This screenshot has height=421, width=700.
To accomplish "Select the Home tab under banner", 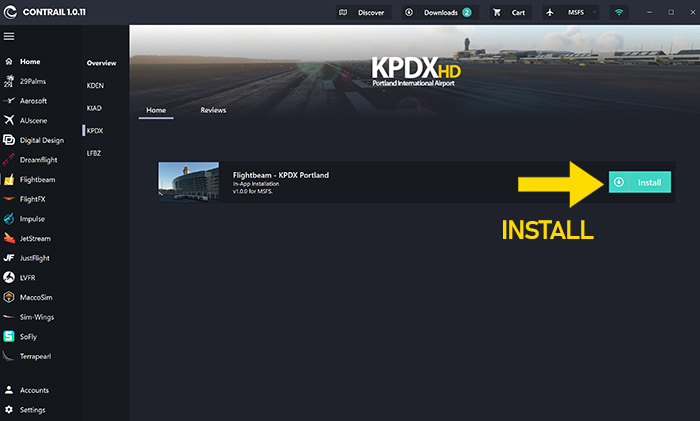I will pyautogui.click(x=156, y=110).
